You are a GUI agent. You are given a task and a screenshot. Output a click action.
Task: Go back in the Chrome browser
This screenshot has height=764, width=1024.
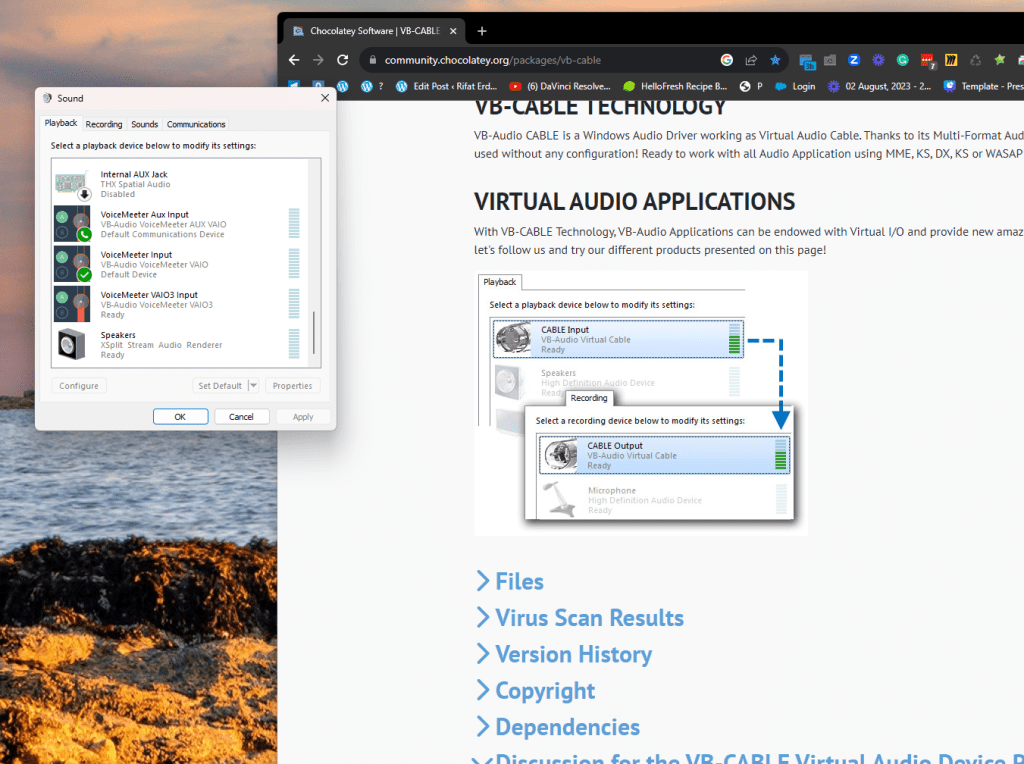pyautogui.click(x=294, y=60)
